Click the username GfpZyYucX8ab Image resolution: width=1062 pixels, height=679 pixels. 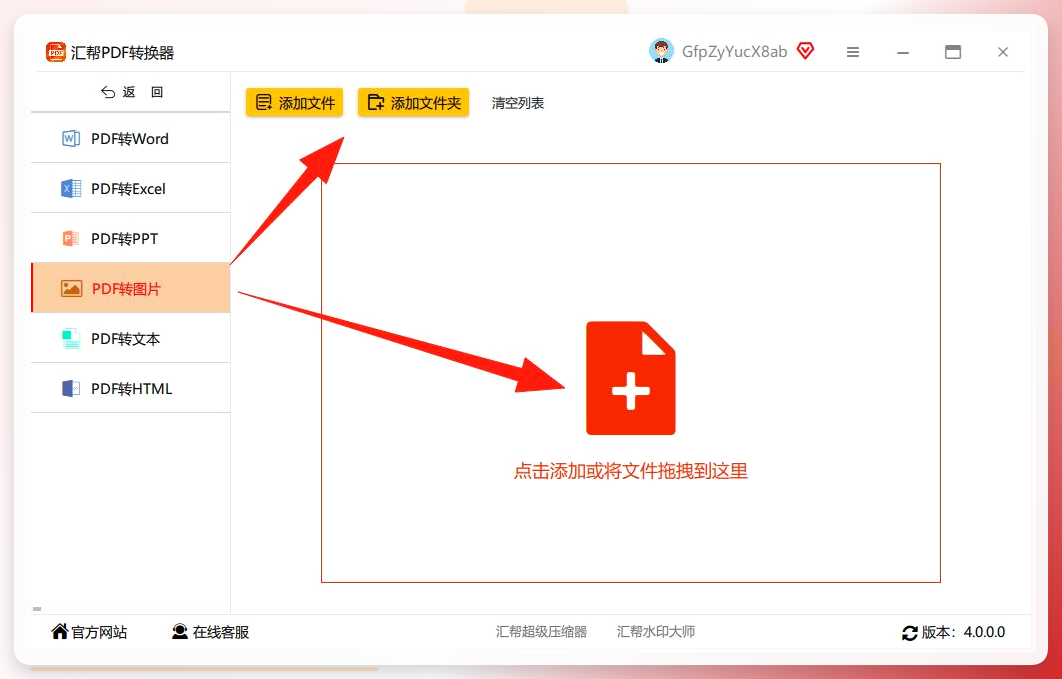coord(734,52)
